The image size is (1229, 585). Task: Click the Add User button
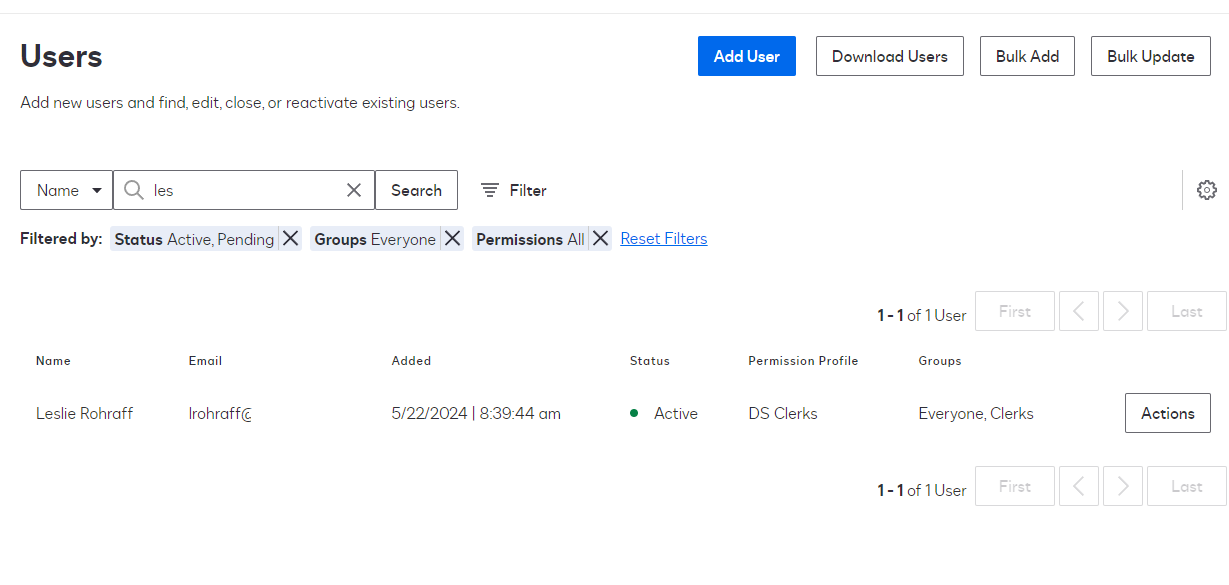pos(746,56)
